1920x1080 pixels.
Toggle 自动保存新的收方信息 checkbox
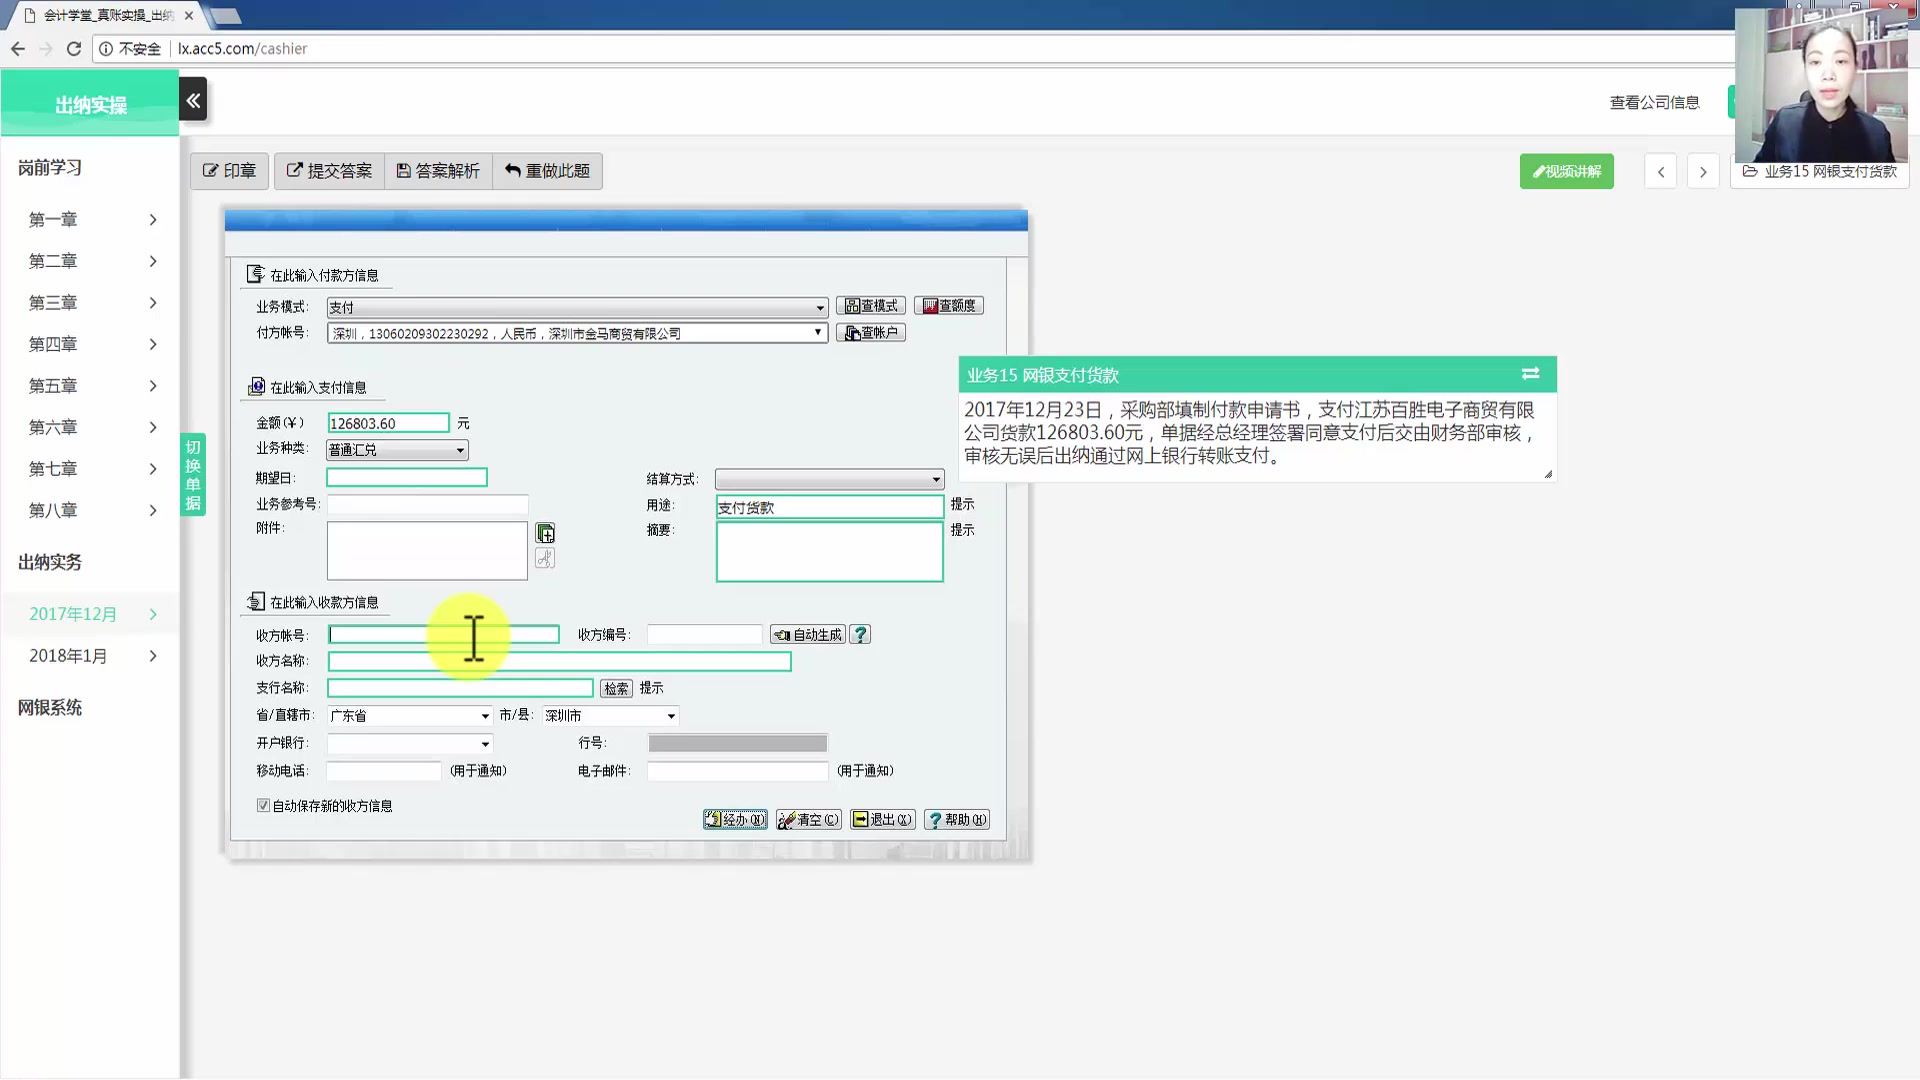point(262,806)
